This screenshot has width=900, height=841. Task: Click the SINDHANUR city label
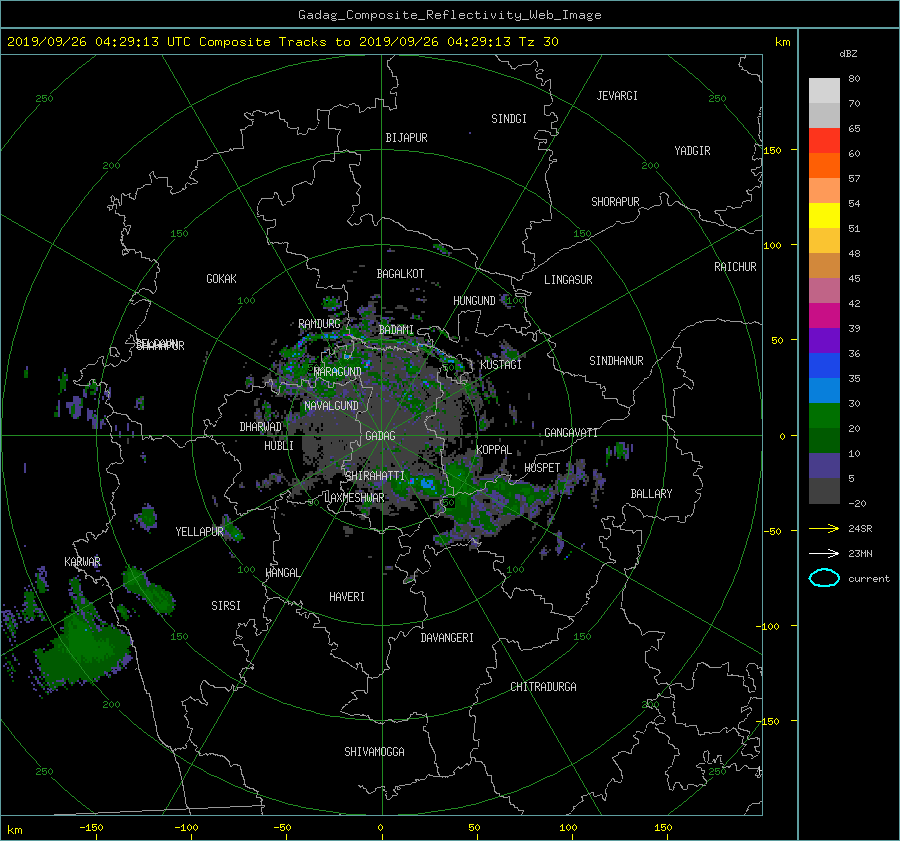tap(616, 361)
